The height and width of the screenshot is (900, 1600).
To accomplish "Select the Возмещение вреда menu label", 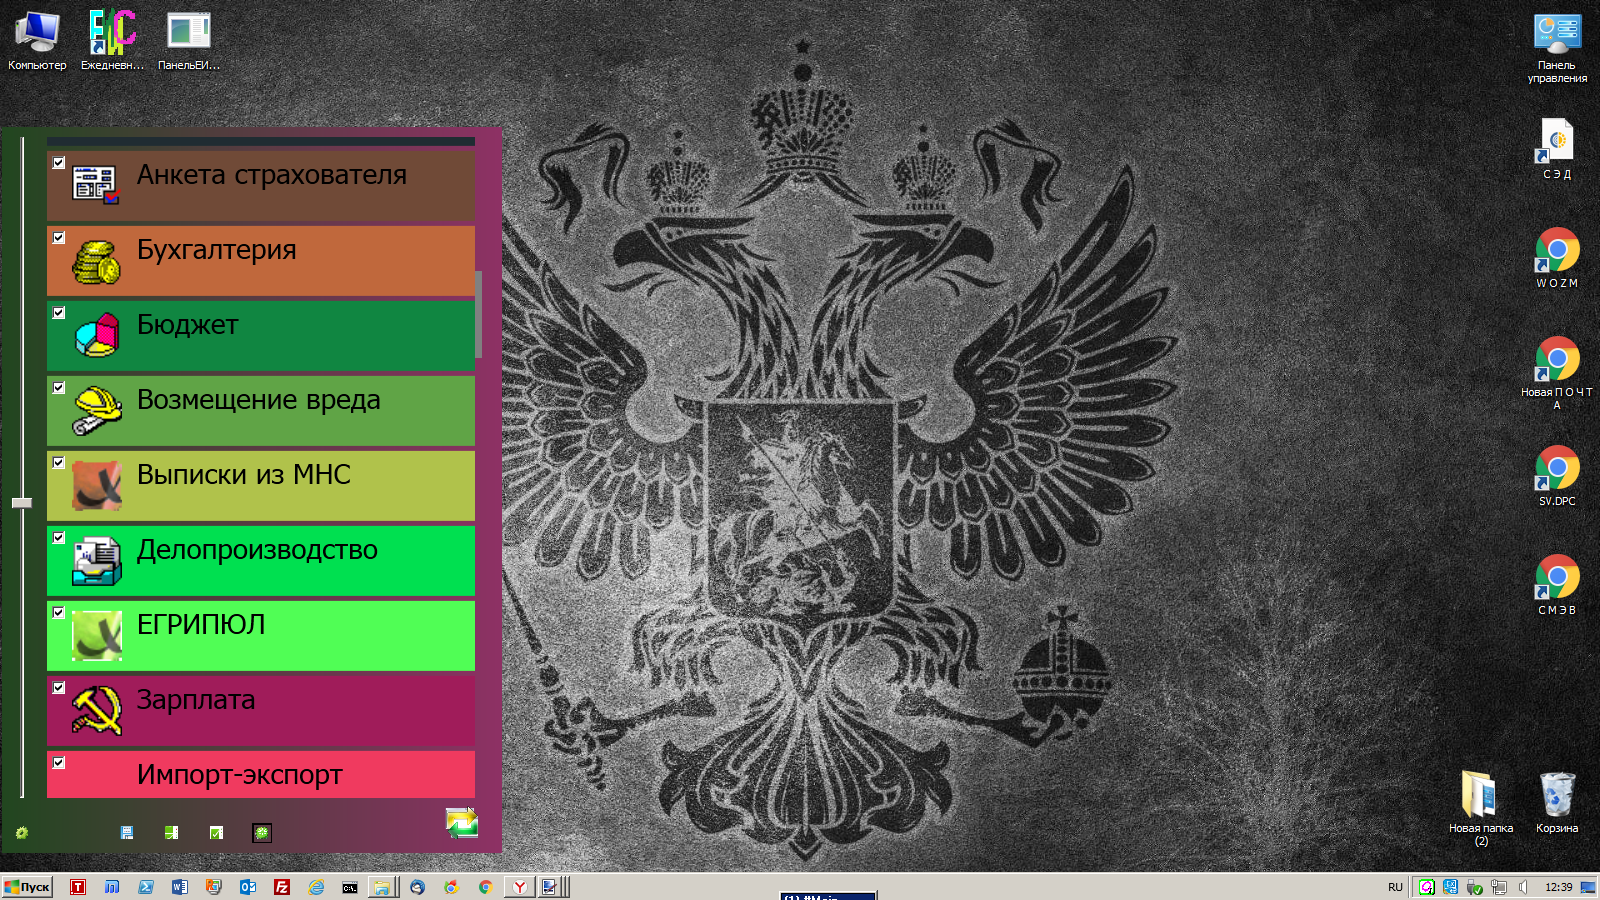I will pos(259,400).
